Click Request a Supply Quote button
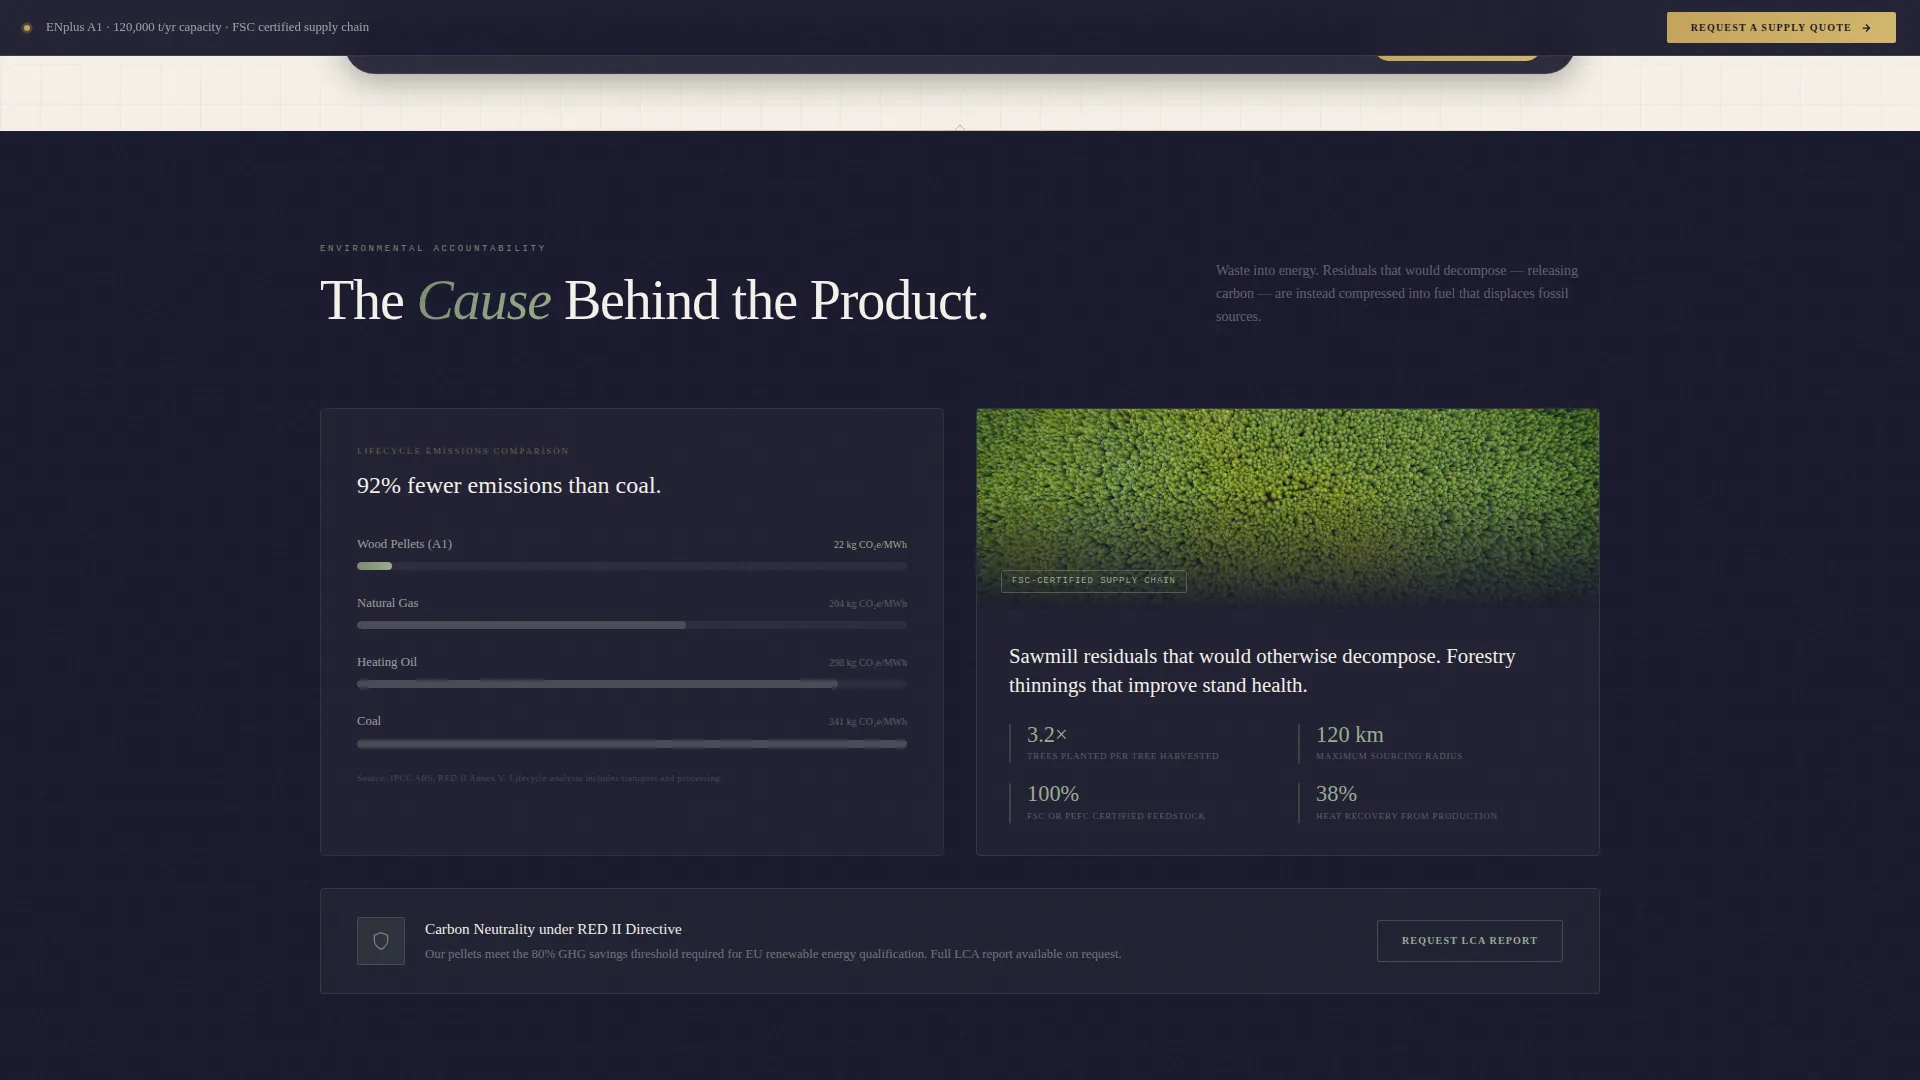 click(1781, 27)
